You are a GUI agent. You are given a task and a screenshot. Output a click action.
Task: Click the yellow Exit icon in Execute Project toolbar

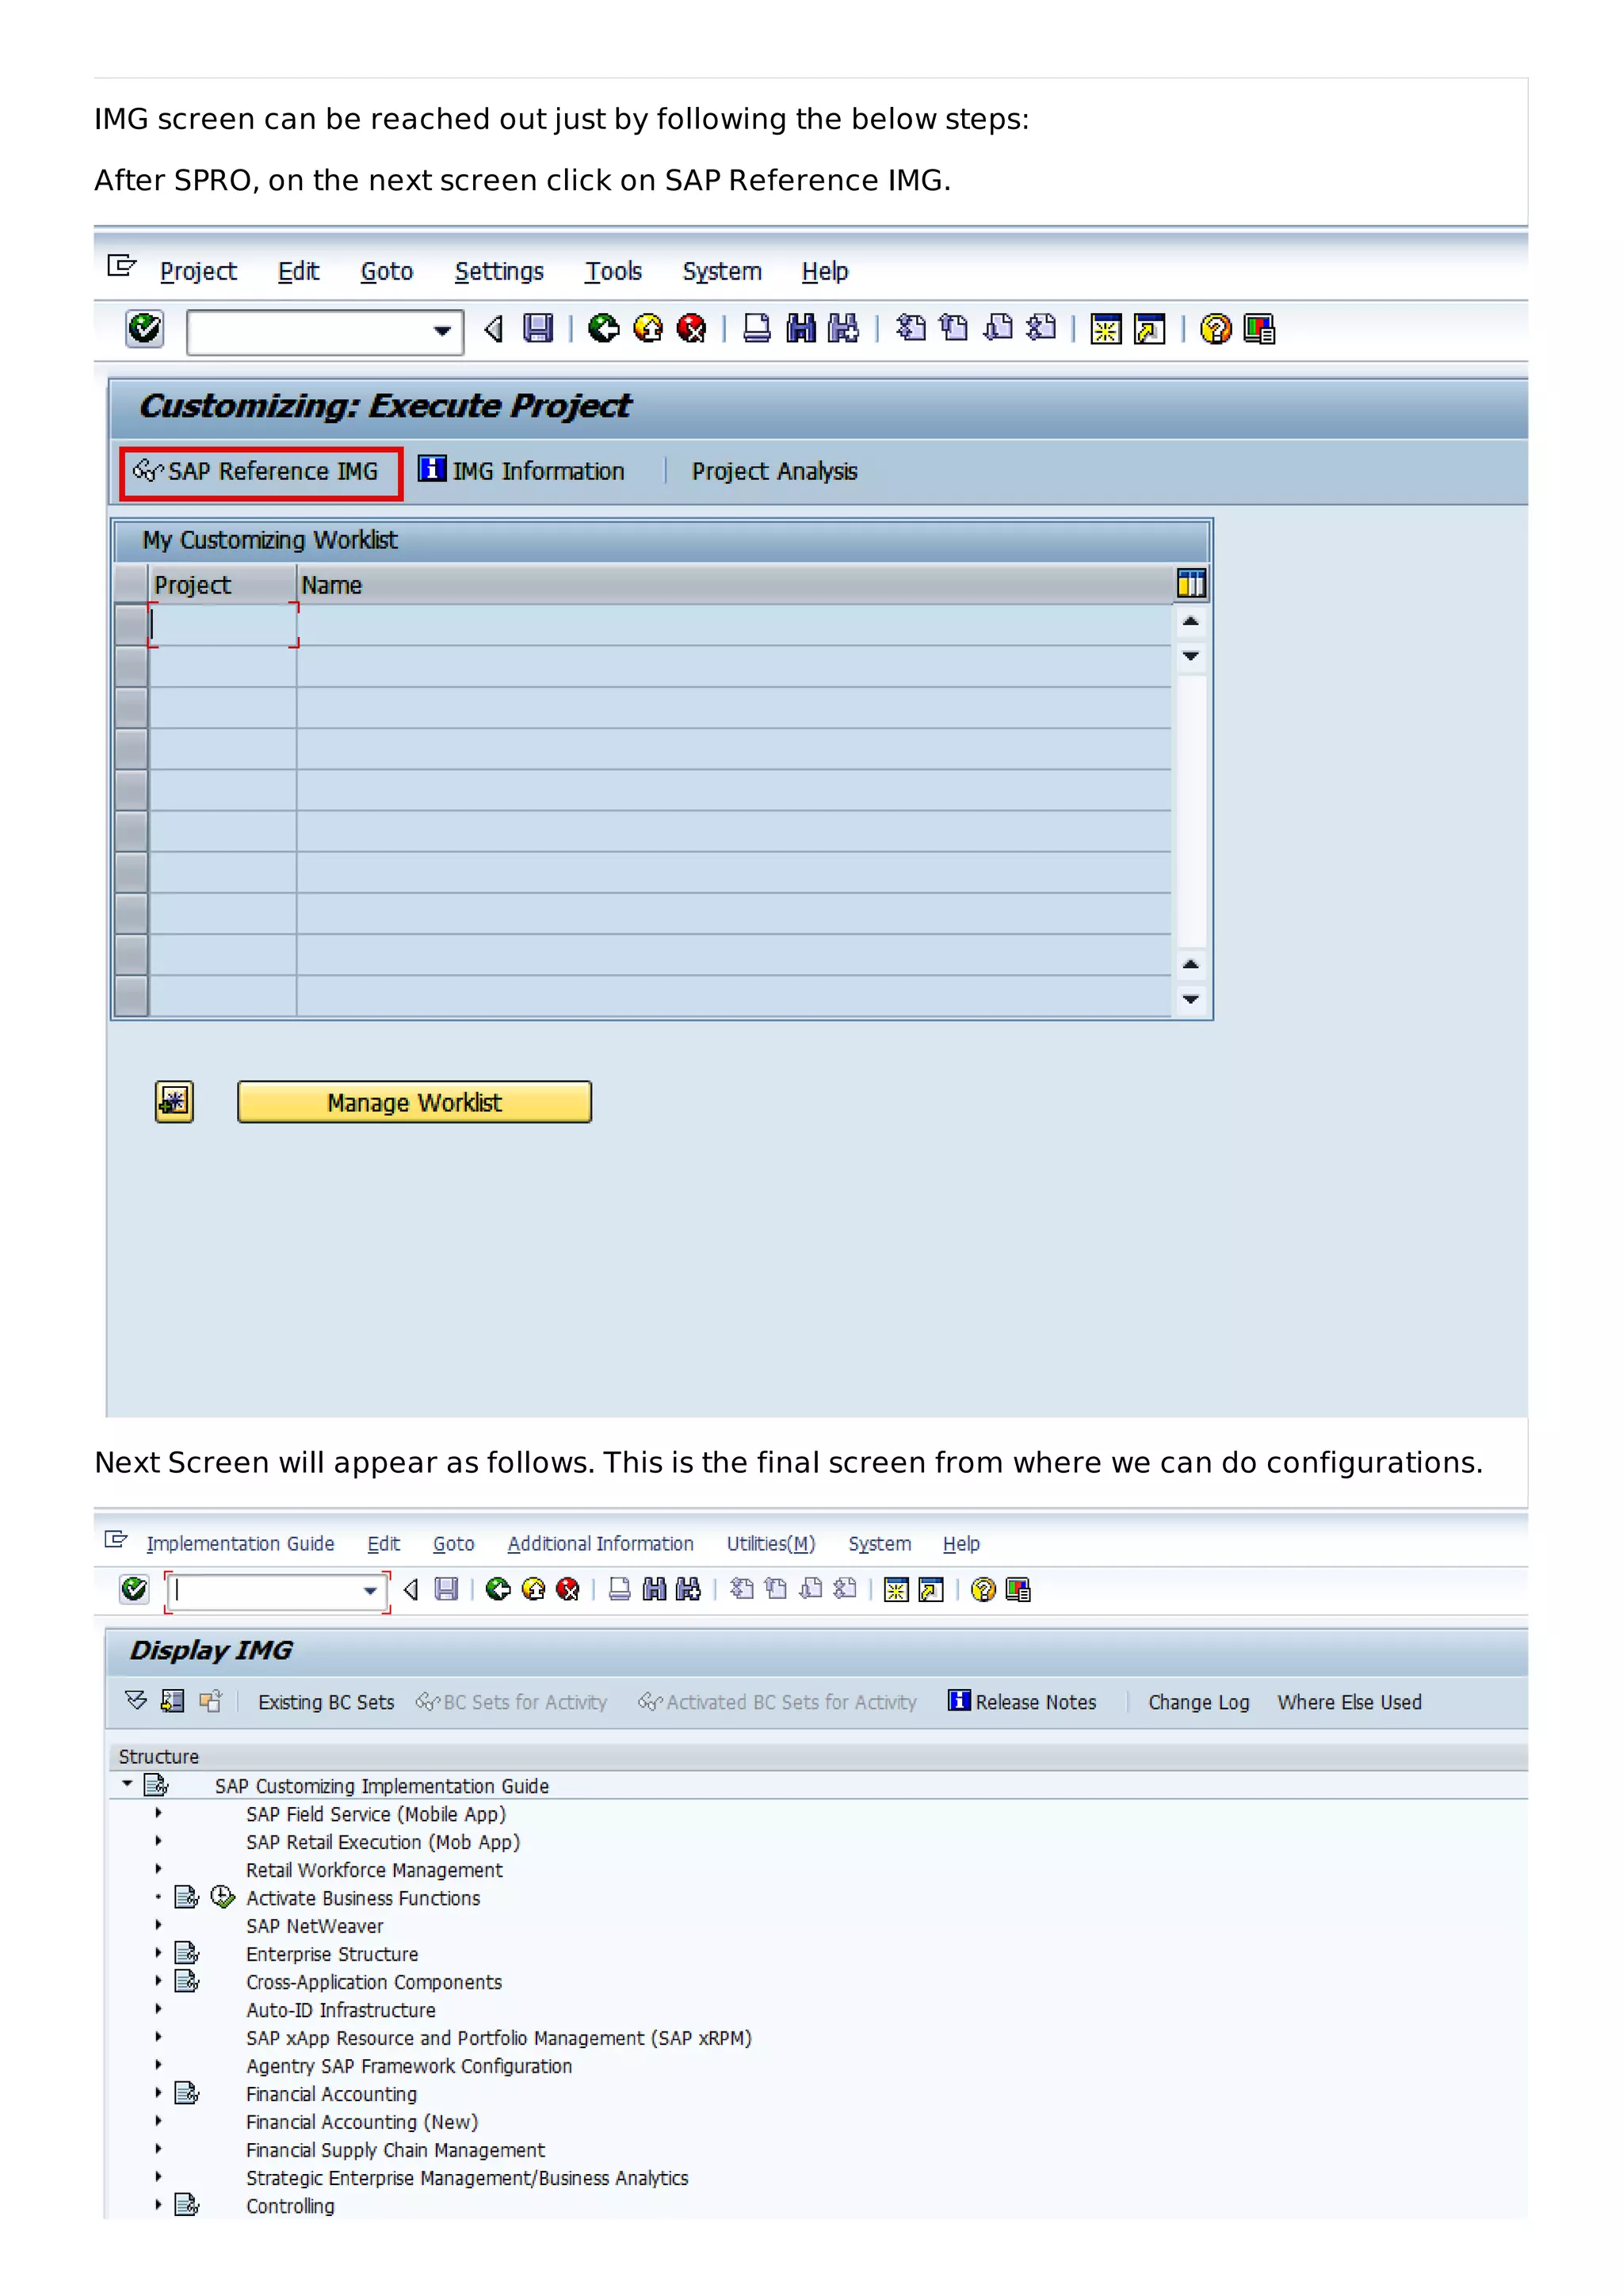pos(648,328)
